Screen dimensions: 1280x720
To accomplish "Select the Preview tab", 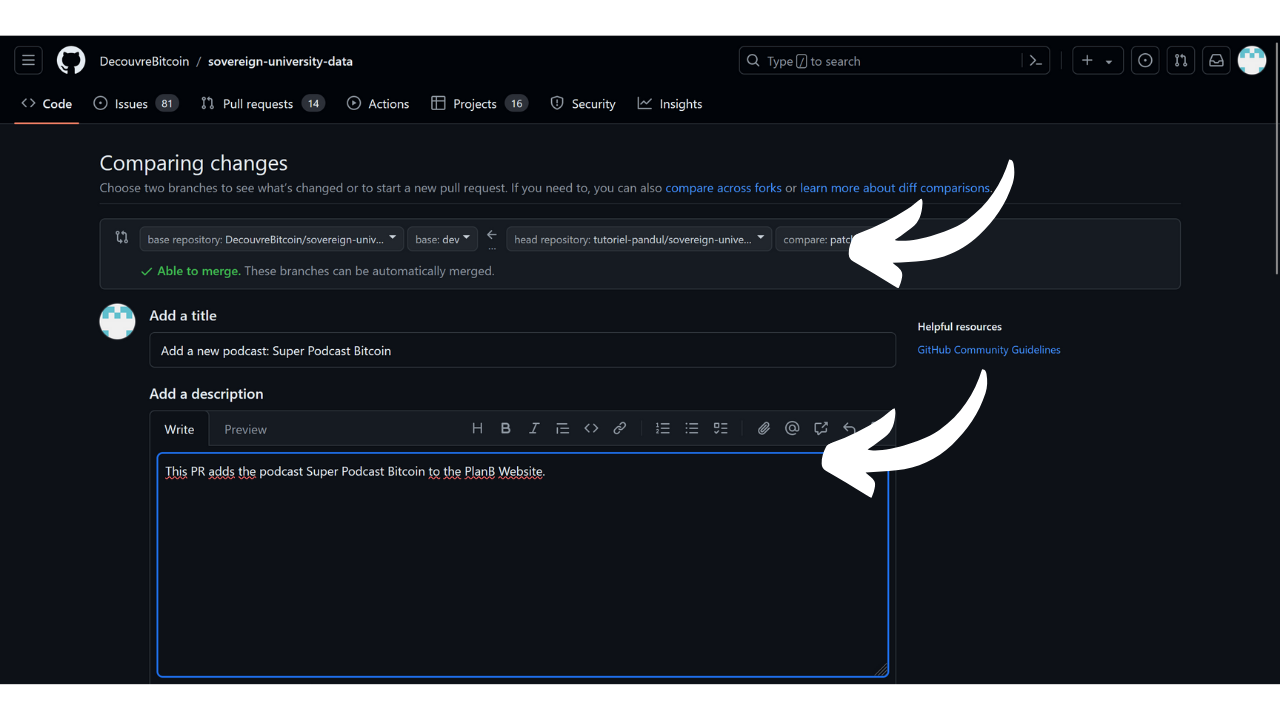I will 246,429.
